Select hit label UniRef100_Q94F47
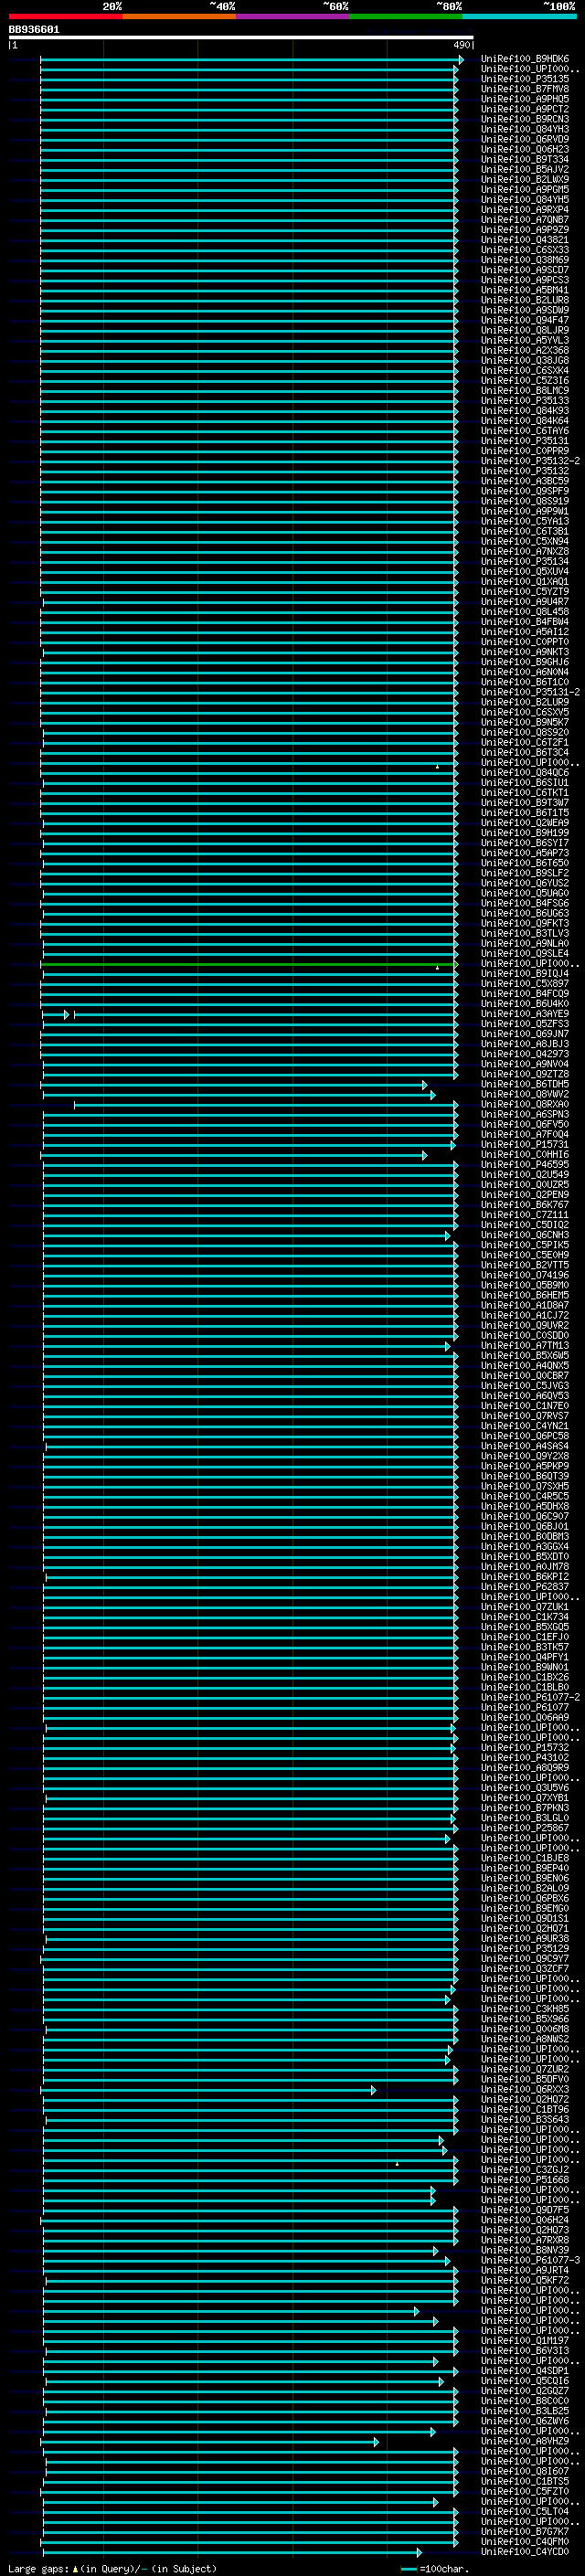This screenshot has height=2576, width=585. [x=525, y=320]
